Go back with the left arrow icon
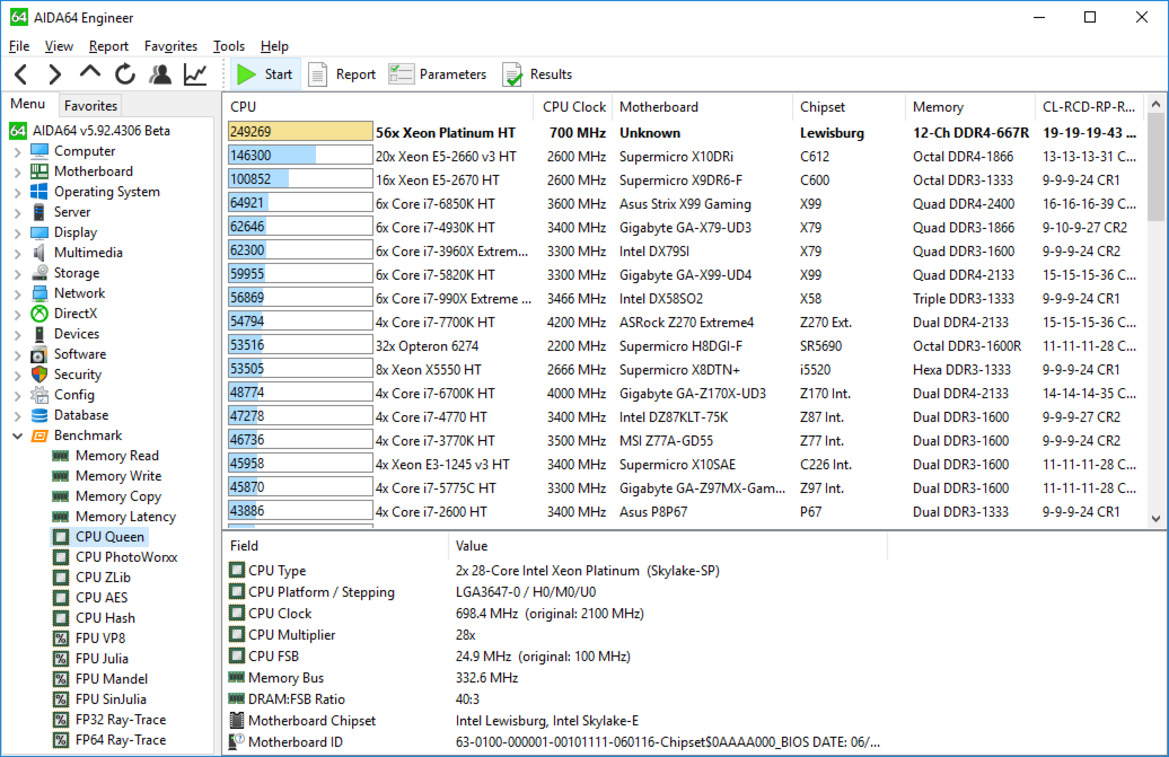This screenshot has width=1169, height=757. (x=21, y=74)
